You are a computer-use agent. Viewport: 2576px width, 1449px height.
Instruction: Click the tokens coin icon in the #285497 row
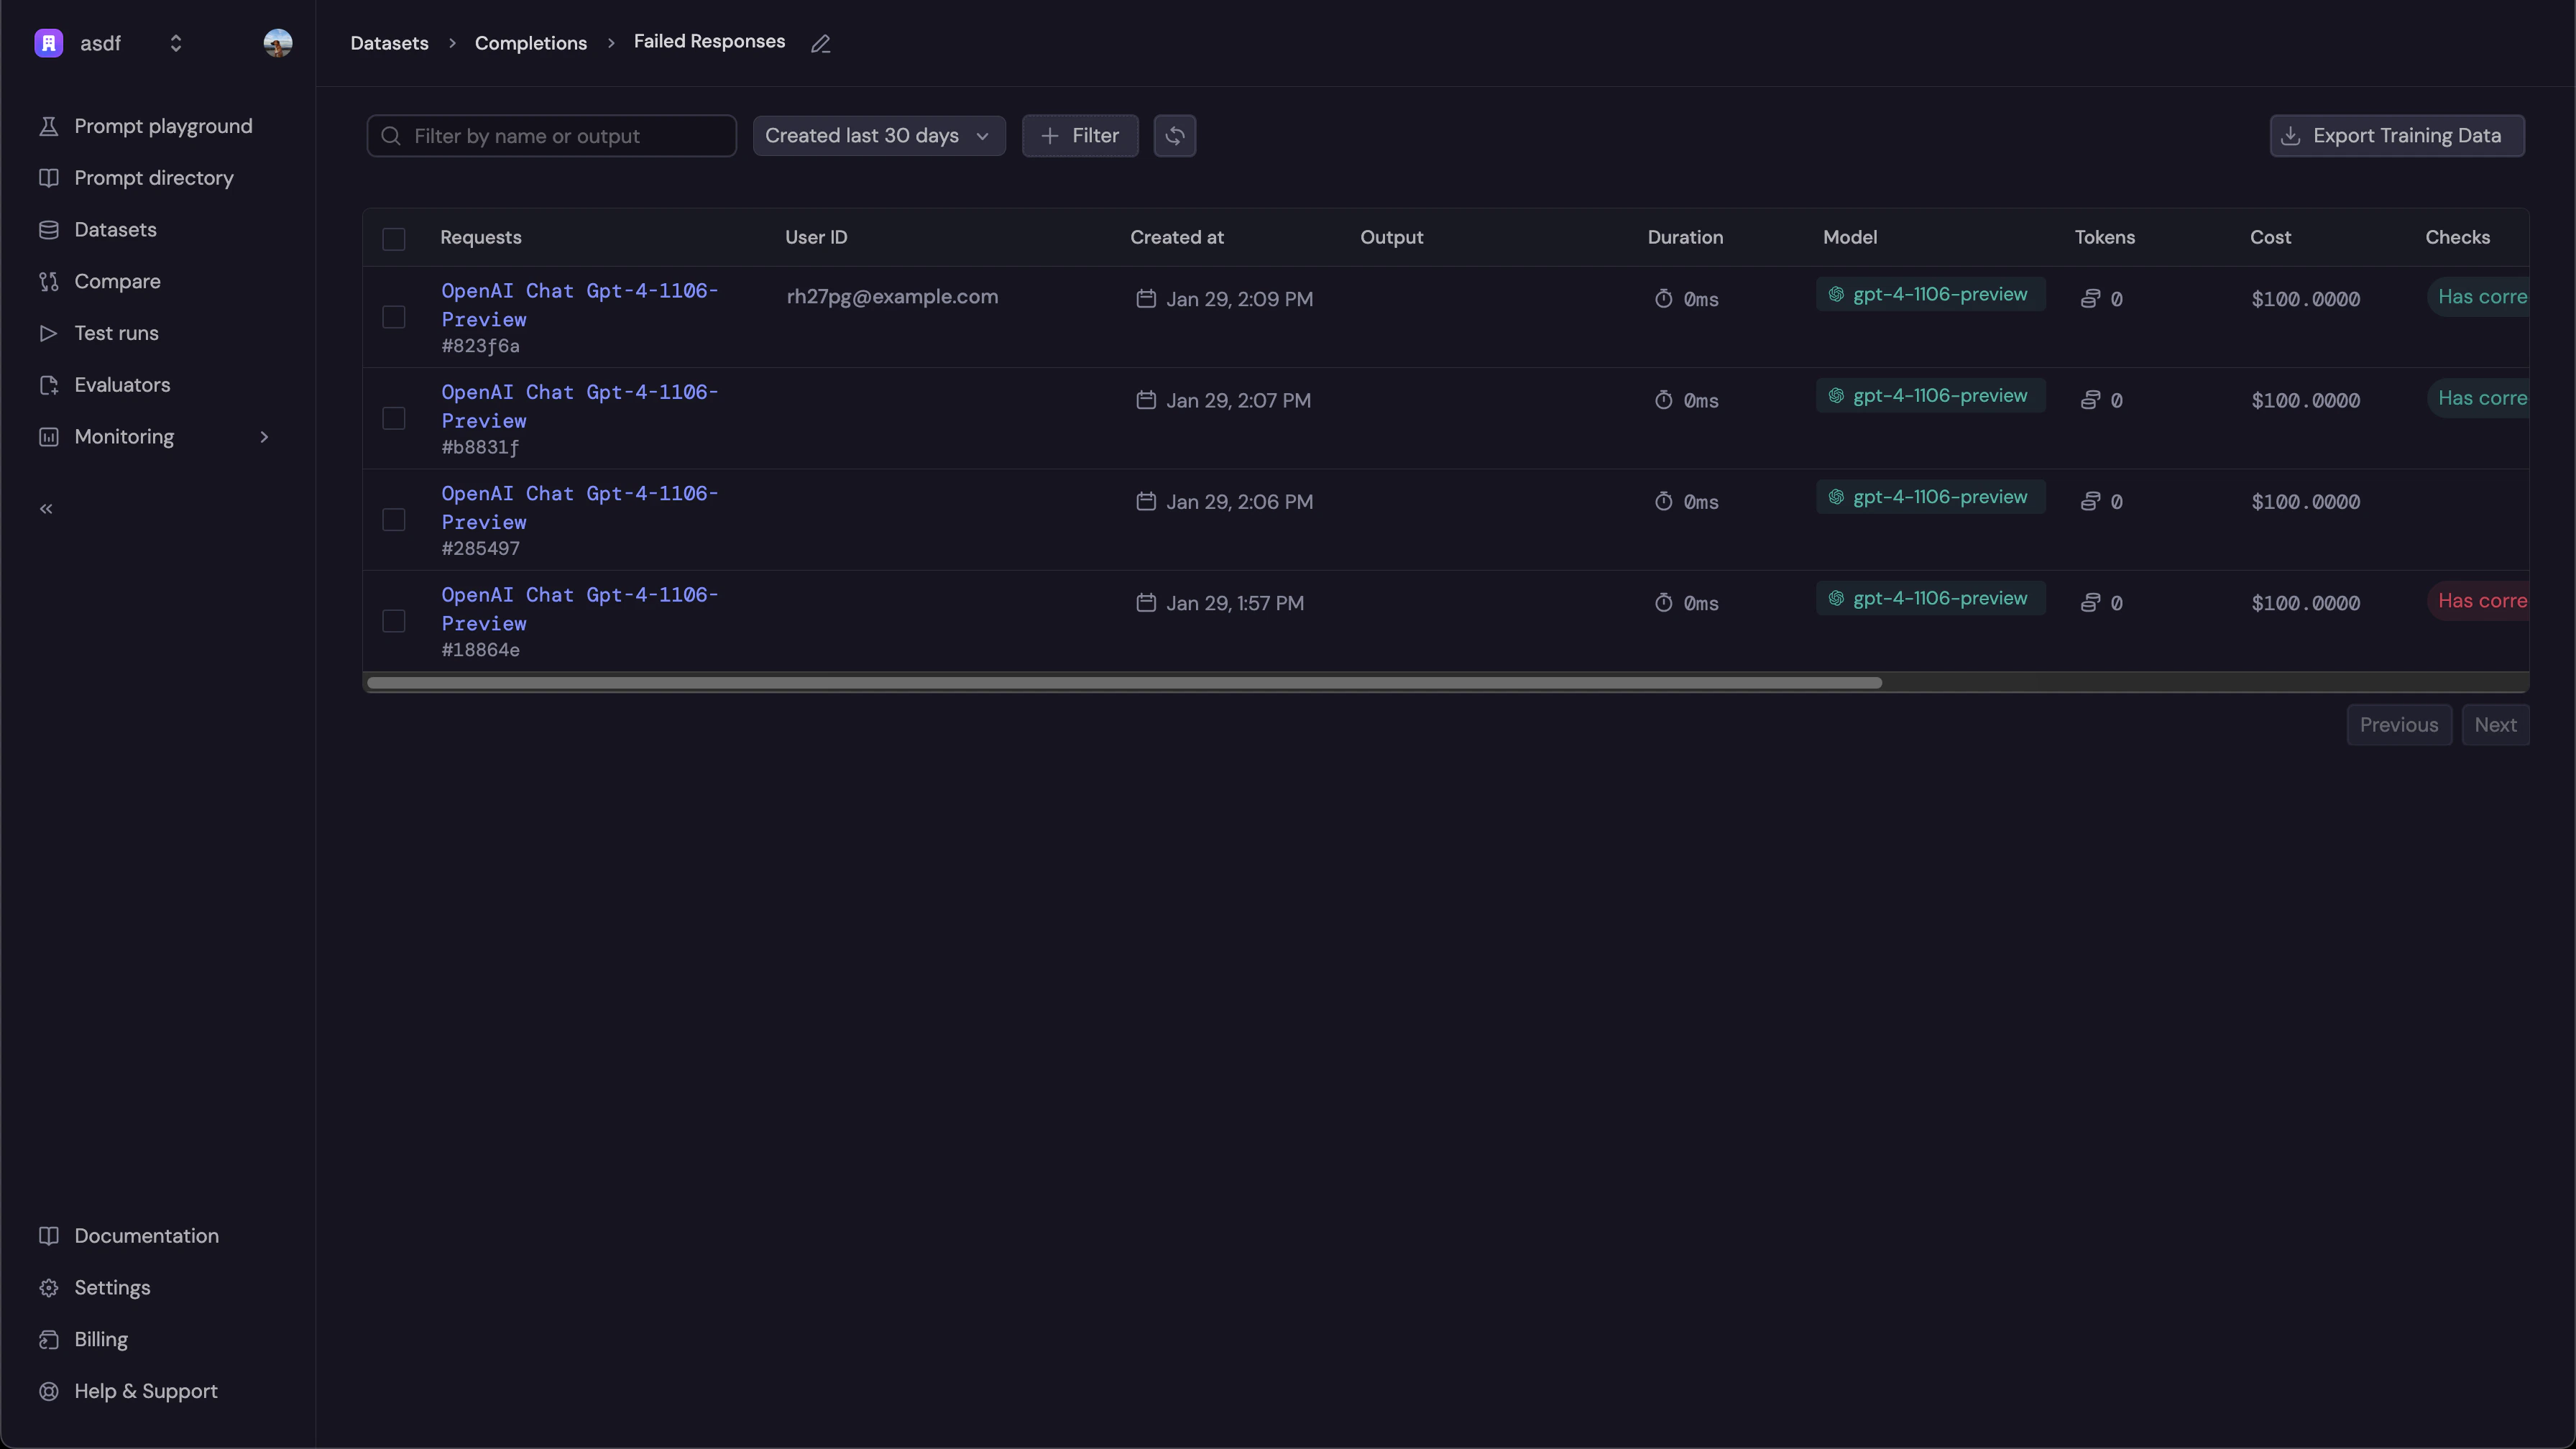[x=2090, y=502]
